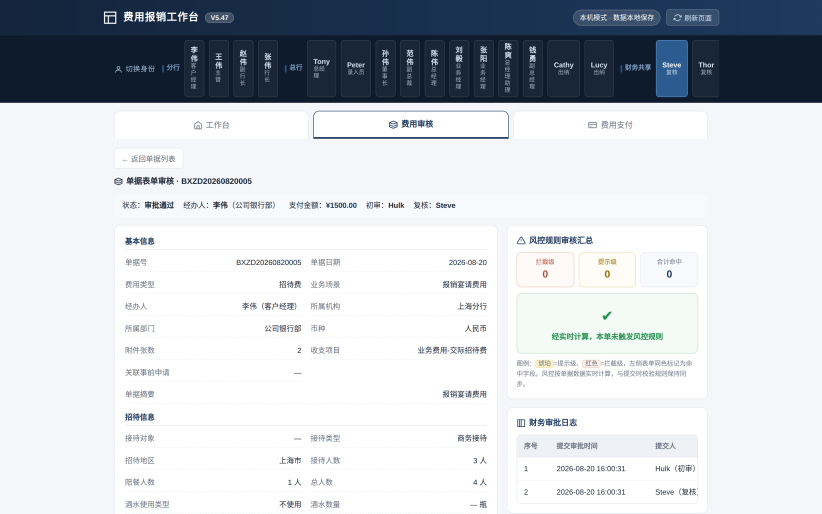Image resolution: width=822 pixels, height=514 pixels.
Task: Click the 提交审批时间 column header
Action: click(x=577, y=446)
